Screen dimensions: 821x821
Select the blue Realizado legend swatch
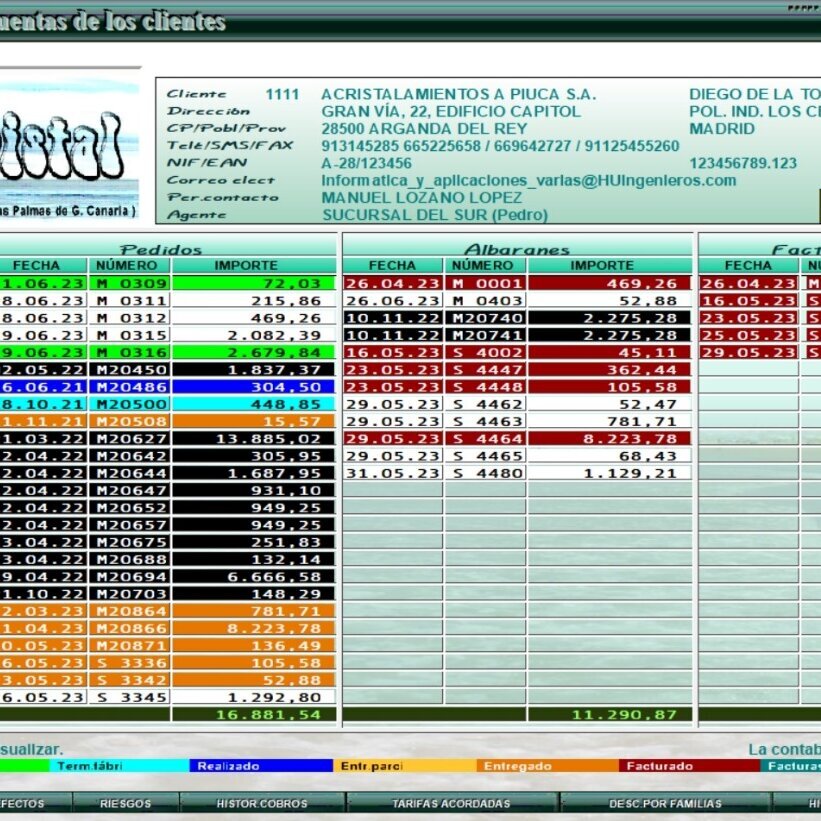pos(261,766)
